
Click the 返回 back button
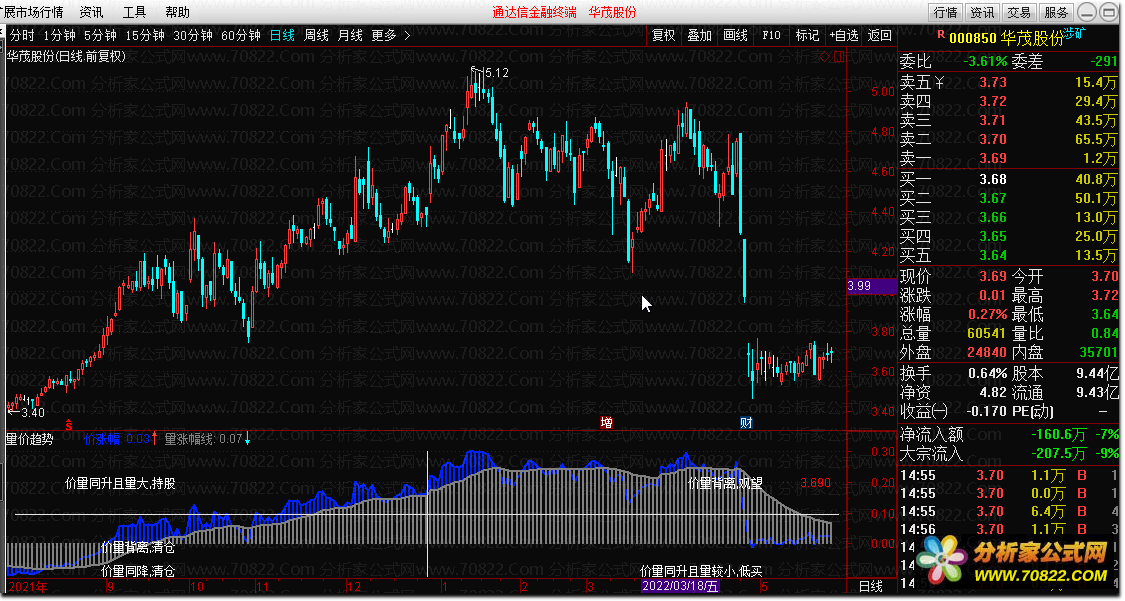[880, 35]
